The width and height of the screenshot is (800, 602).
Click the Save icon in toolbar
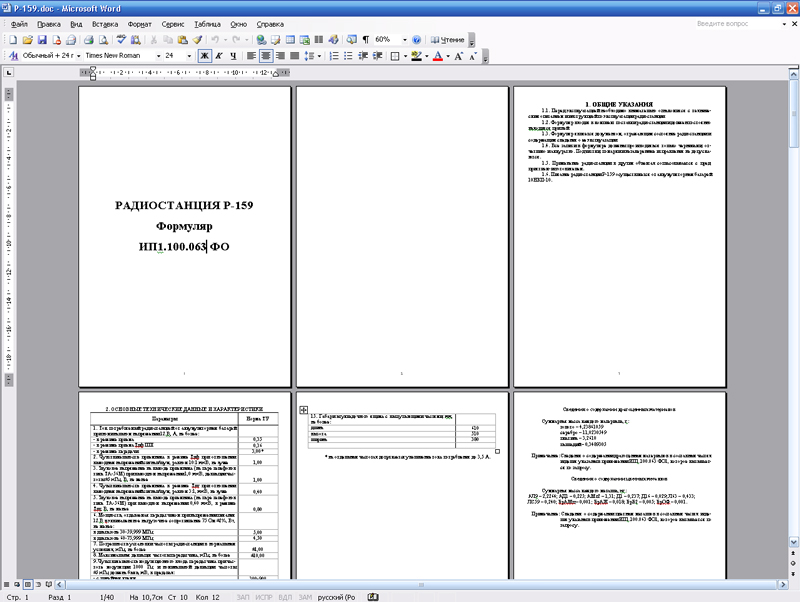42,40
